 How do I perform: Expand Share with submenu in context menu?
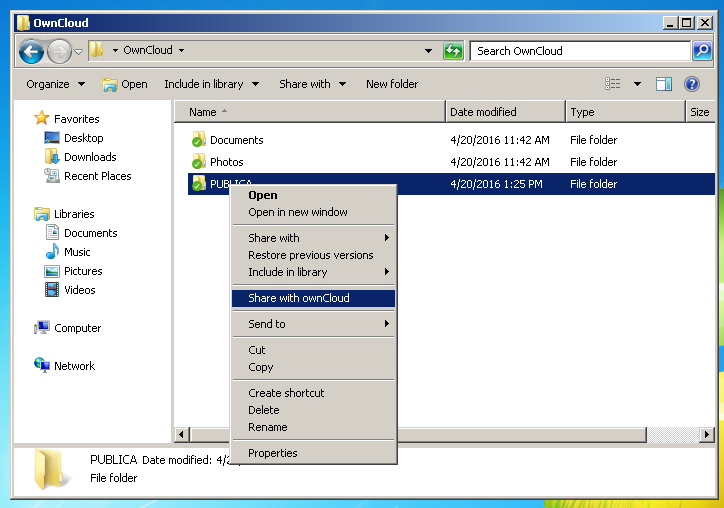[x=314, y=238]
